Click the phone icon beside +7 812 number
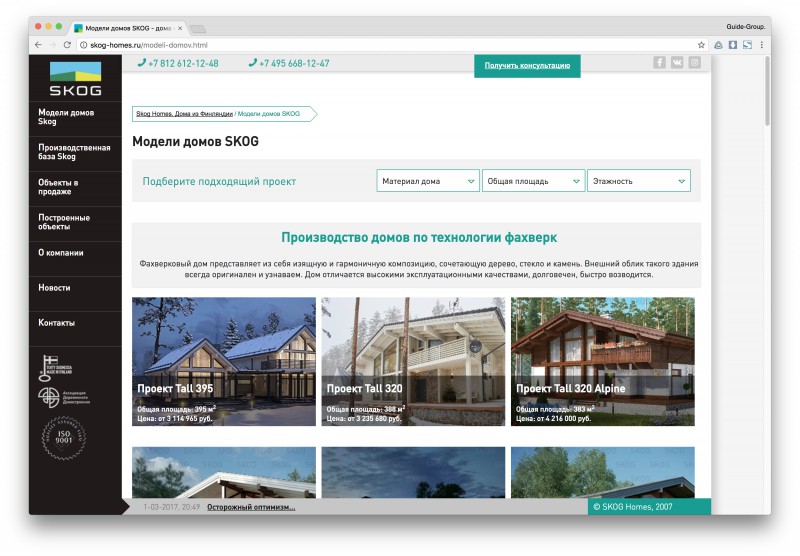Screen dimensions: 800x556 point(142,63)
